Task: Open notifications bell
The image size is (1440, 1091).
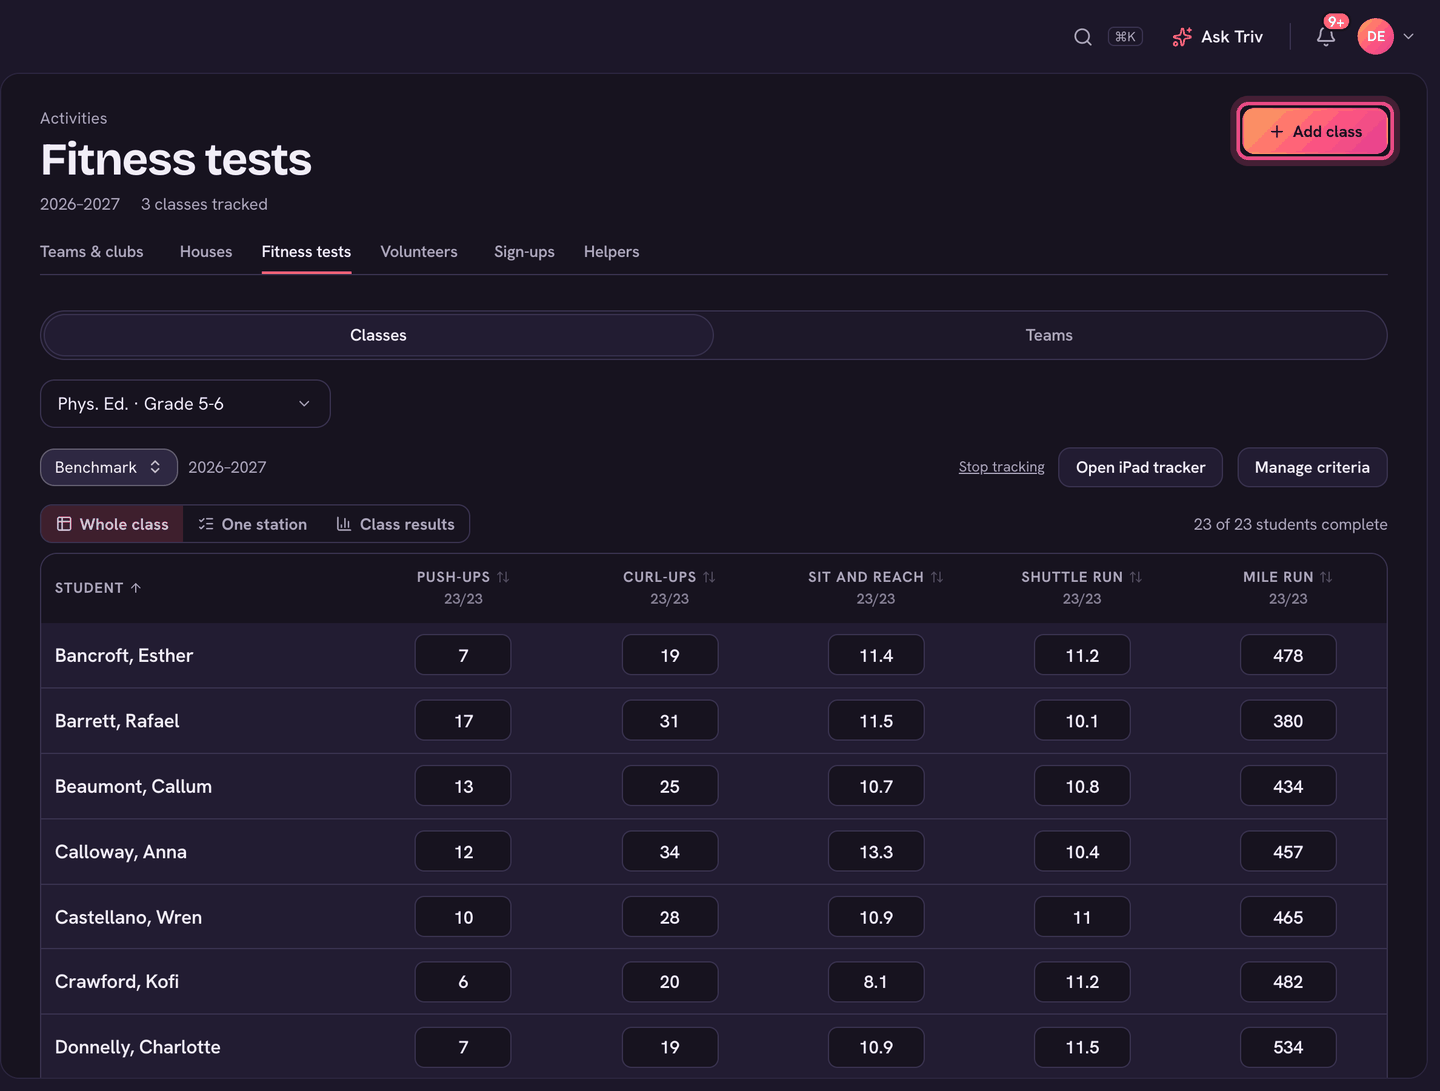Action: pos(1326,37)
